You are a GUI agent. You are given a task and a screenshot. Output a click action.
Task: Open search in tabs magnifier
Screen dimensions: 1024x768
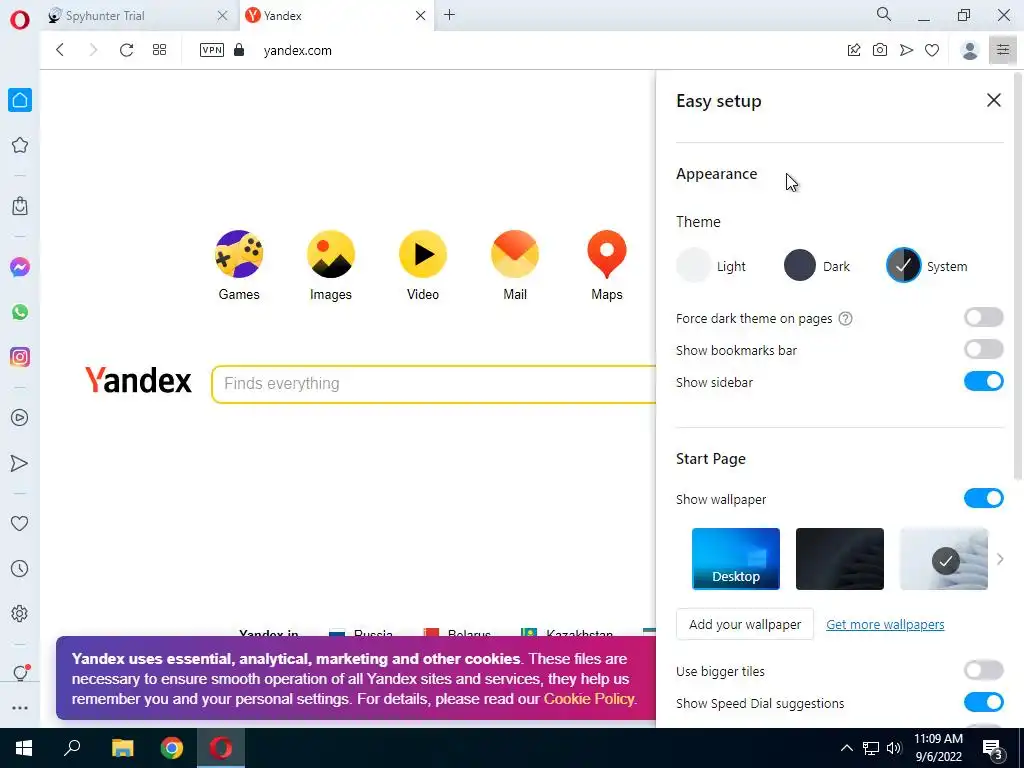tap(884, 14)
